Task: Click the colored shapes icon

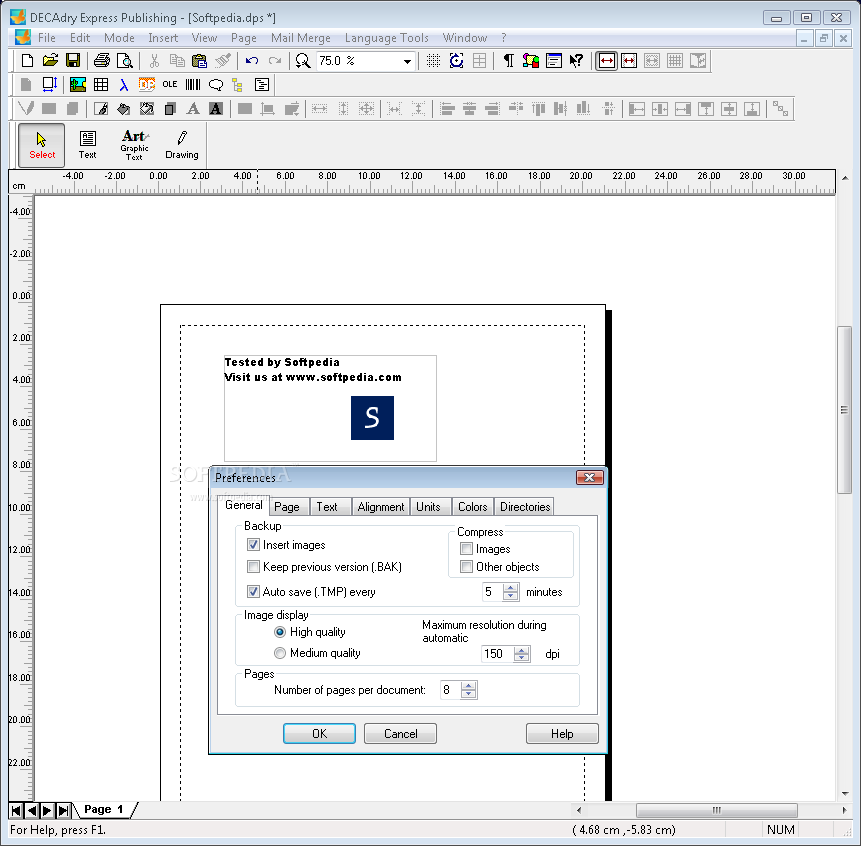Action: [530, 60]
